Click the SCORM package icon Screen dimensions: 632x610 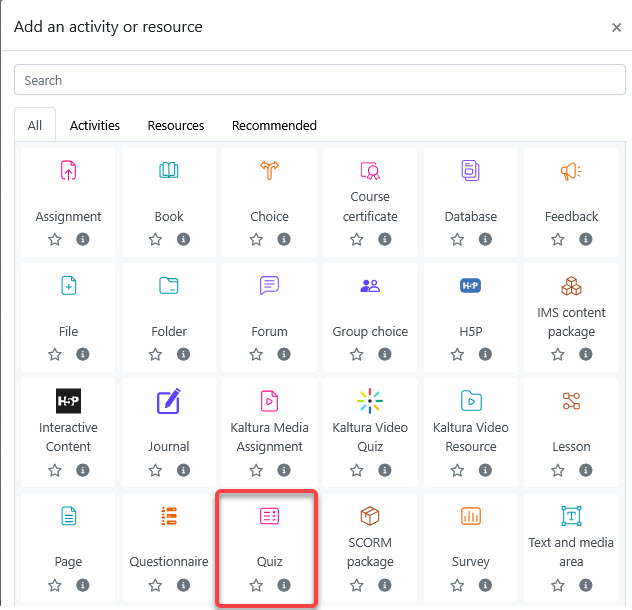tap(370, 516)
